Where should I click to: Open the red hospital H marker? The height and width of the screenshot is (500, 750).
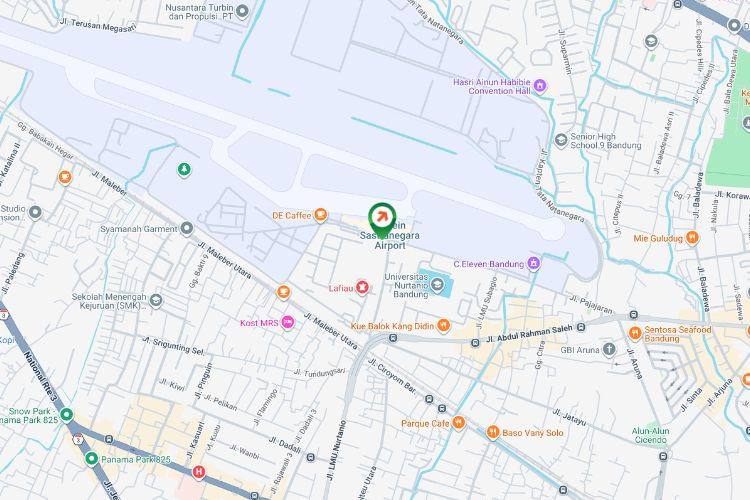click(199, 472)
